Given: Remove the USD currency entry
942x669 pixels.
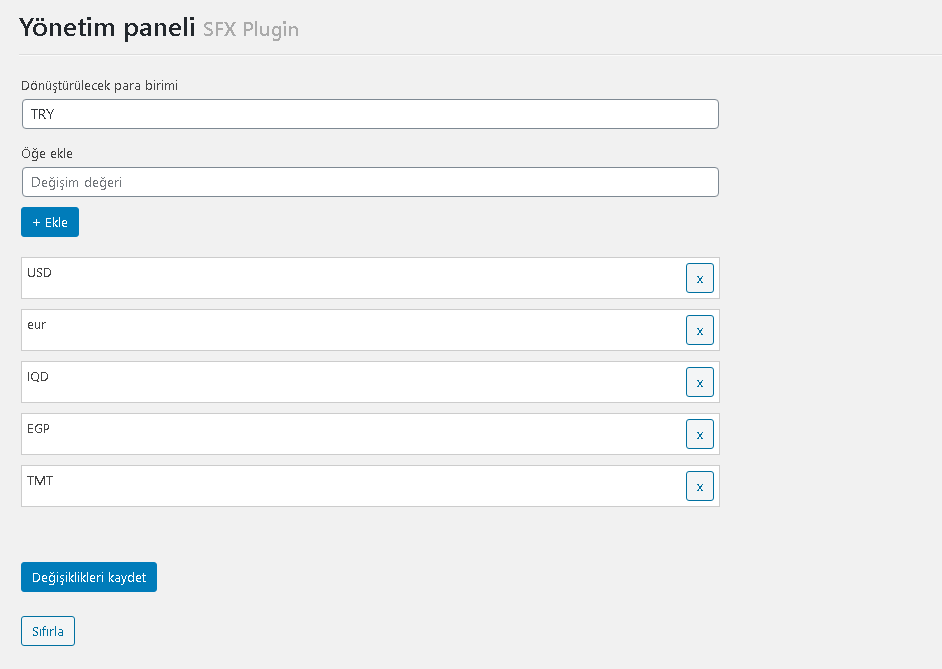Looking at the screenshot, I should click(699, 278).
